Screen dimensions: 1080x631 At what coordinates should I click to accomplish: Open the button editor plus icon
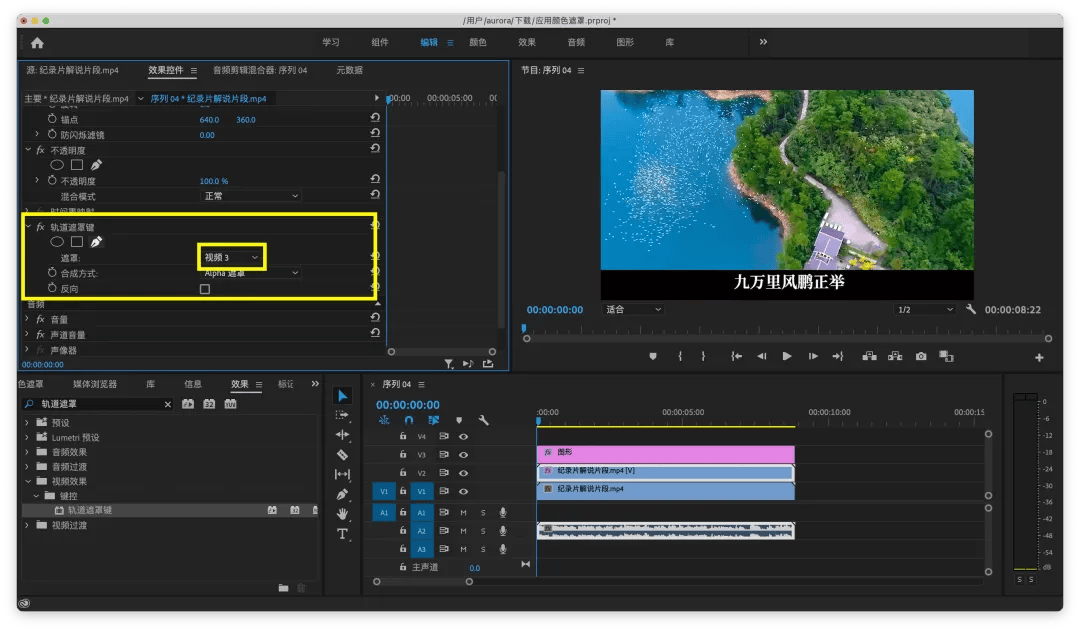1039,358
